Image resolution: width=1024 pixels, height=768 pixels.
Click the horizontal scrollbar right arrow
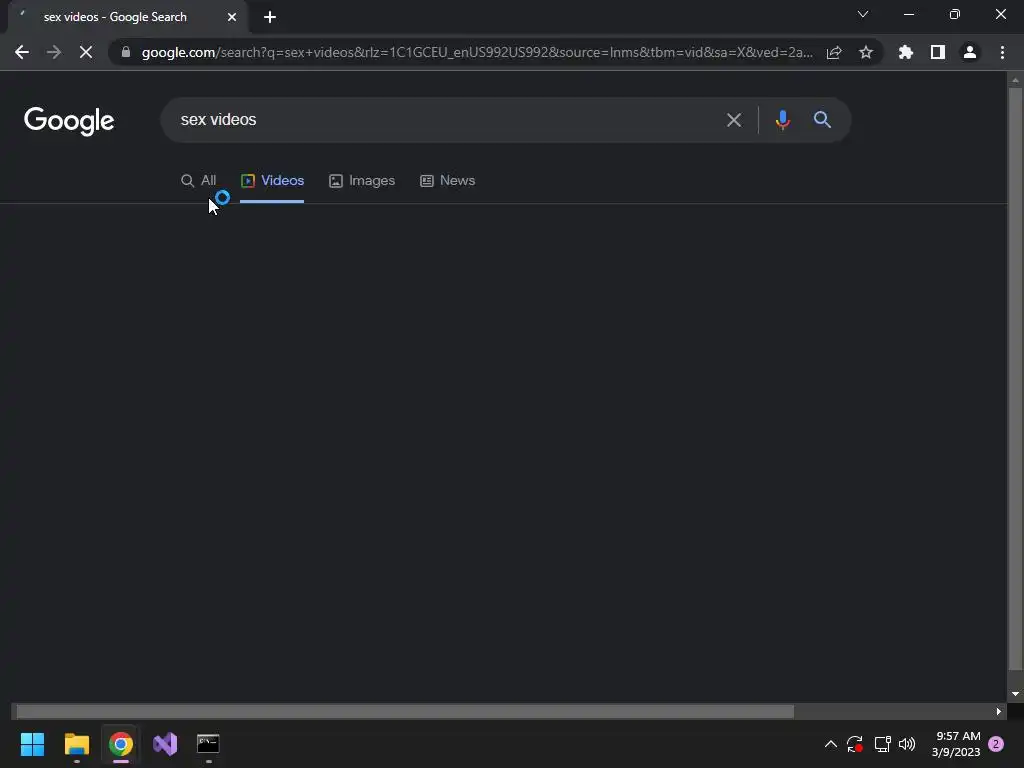pyautogui.click(x=999, y=711)
